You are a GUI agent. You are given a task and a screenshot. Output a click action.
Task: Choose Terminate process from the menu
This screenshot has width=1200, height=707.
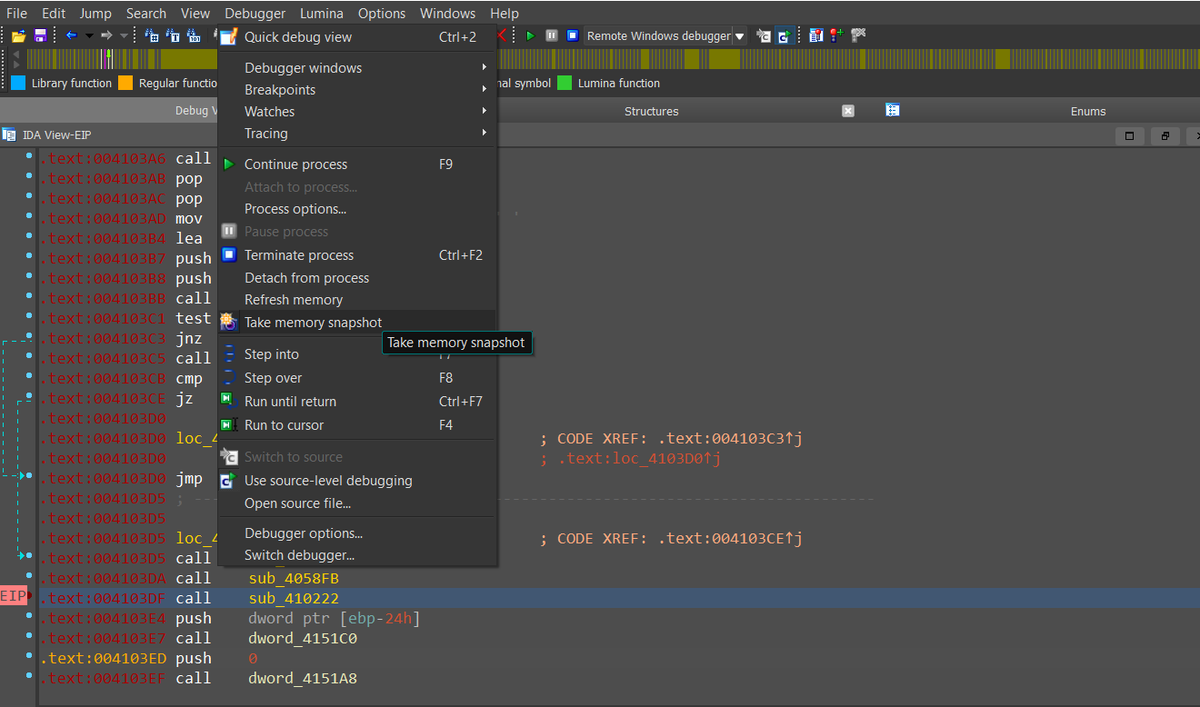357,255
